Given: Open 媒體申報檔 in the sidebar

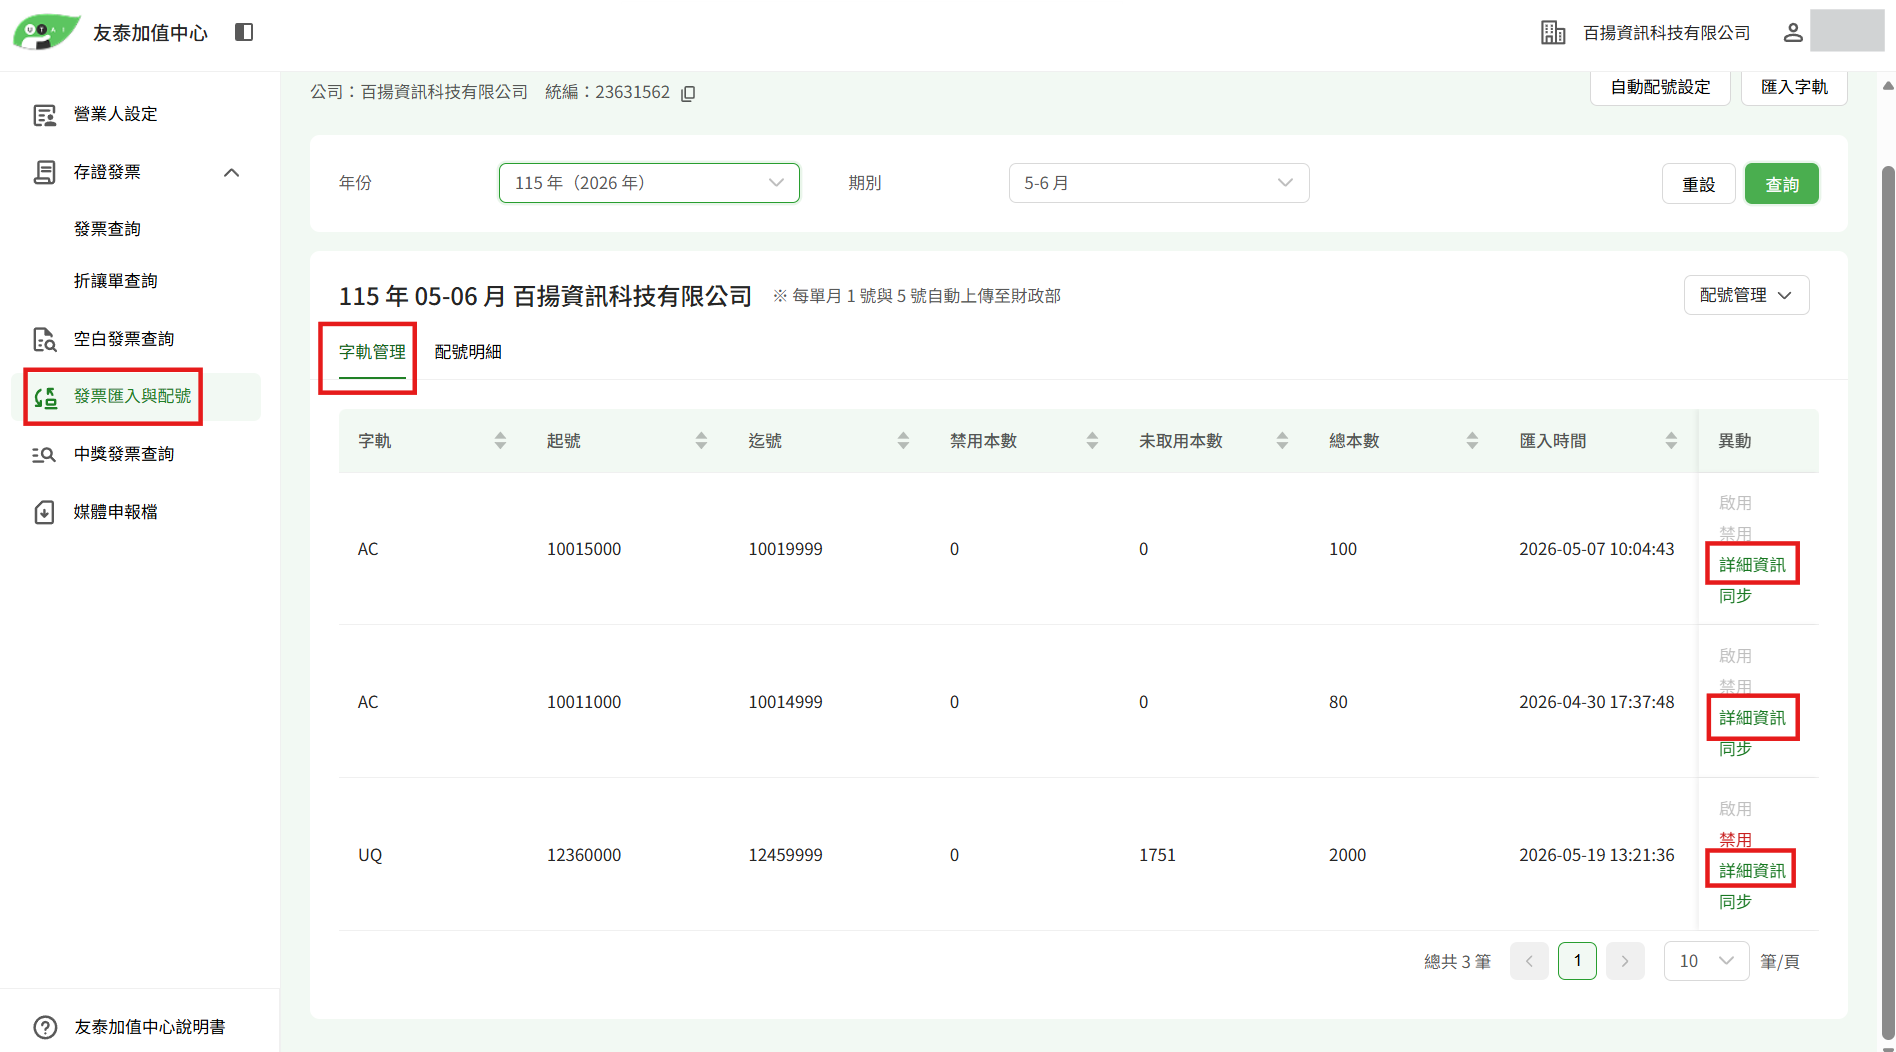Looking at the screenshot, I should [115, 512].
